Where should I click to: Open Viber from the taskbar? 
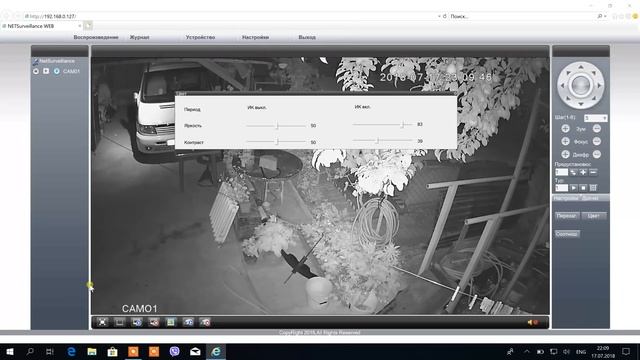(175, 351)
